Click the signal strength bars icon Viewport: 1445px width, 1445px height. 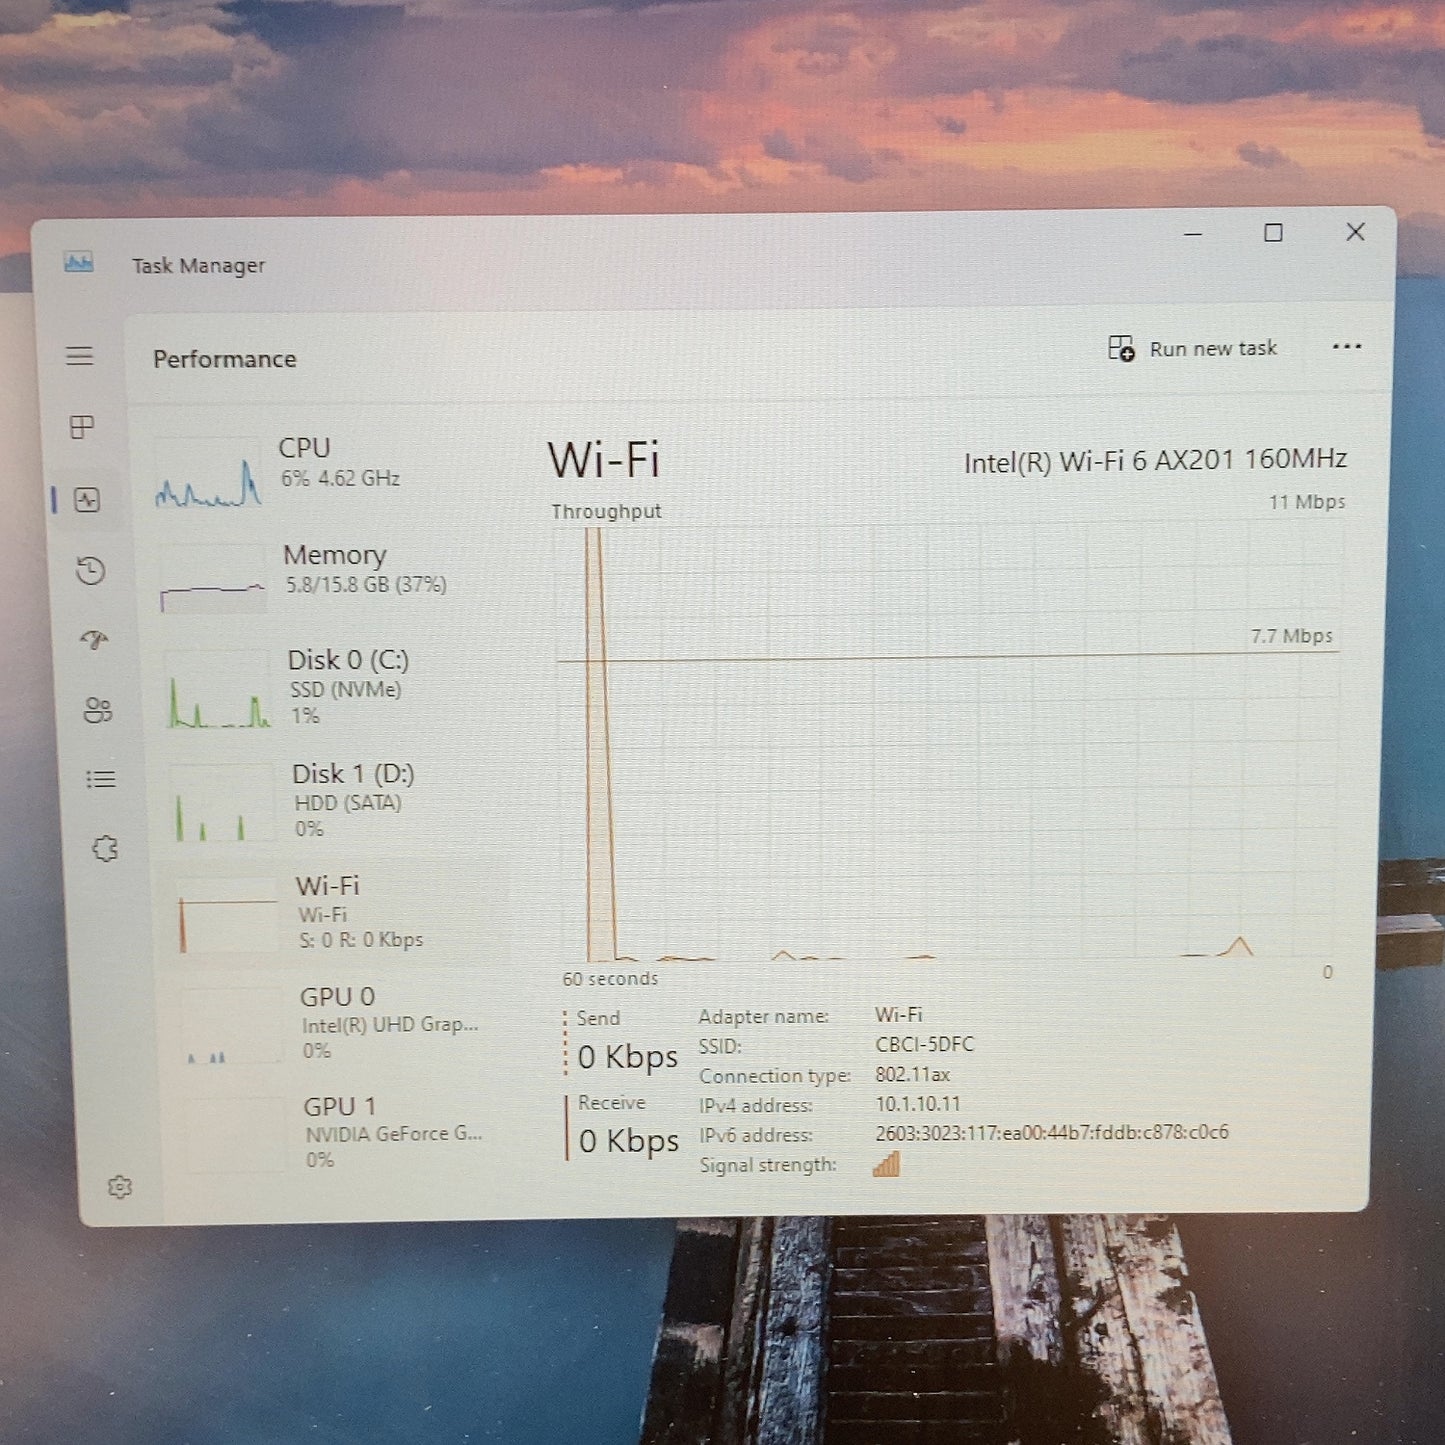pyautogui.click(x=887, y=1163)
